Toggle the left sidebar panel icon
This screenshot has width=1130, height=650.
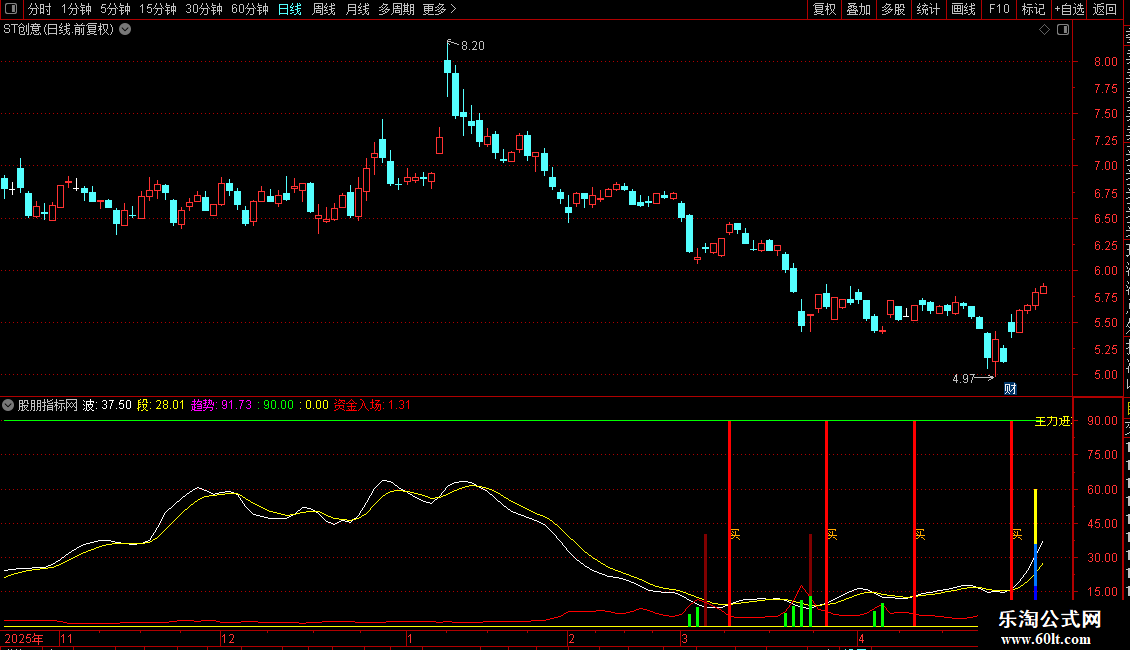[11, 9]
